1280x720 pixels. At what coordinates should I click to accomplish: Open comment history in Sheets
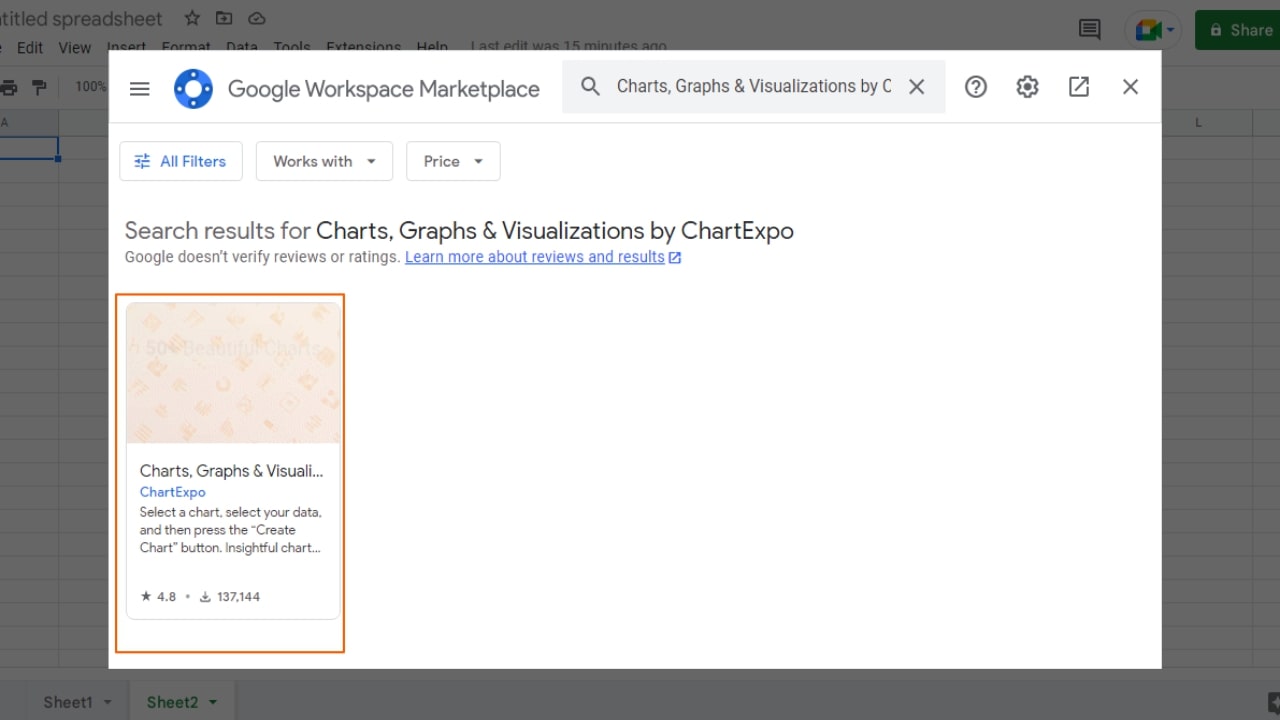pos(1090,30)
